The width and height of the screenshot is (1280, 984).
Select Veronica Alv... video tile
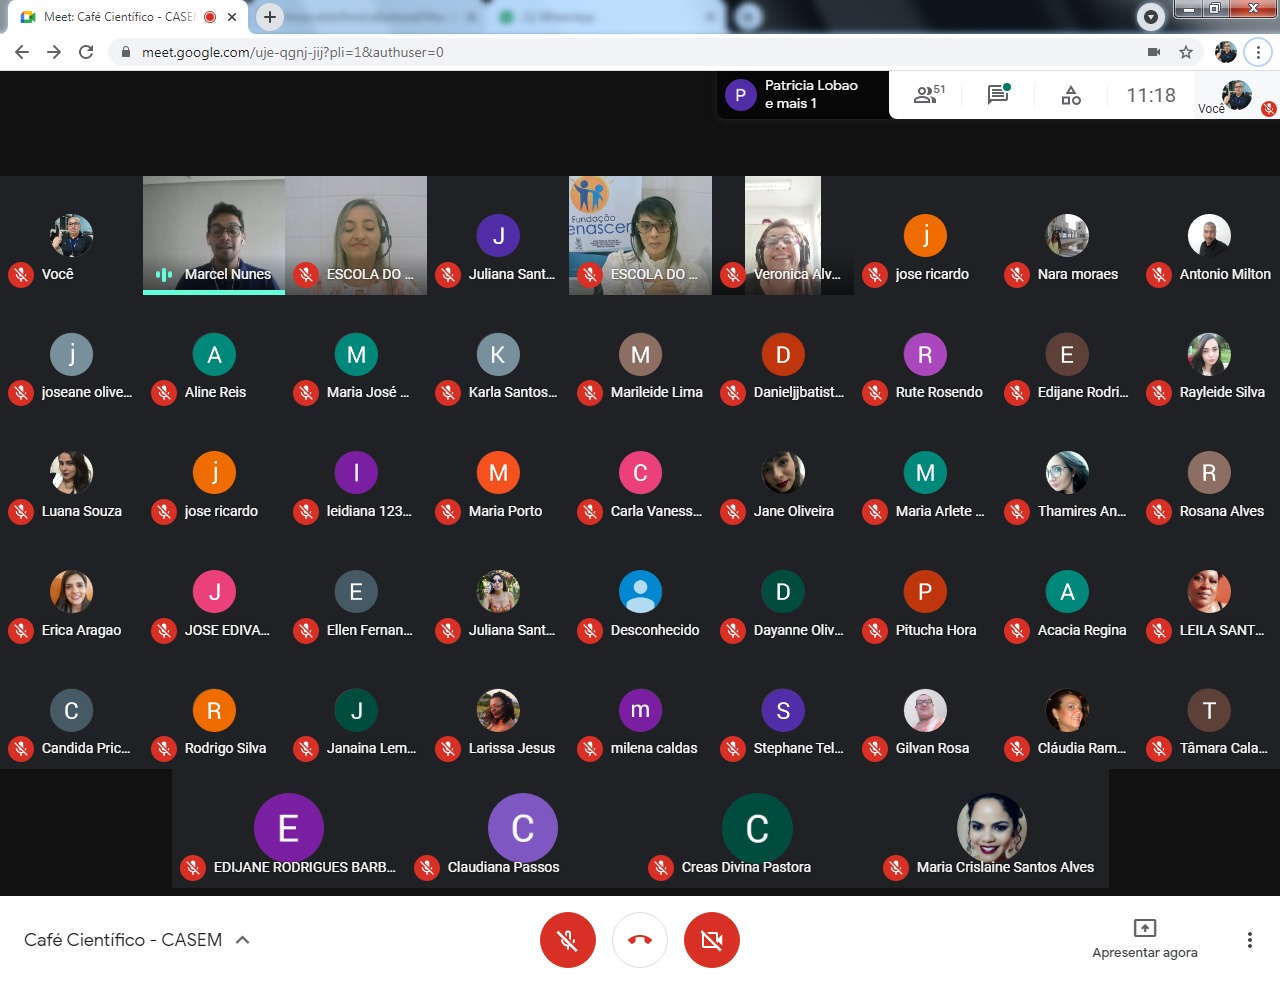coord(783,235)
